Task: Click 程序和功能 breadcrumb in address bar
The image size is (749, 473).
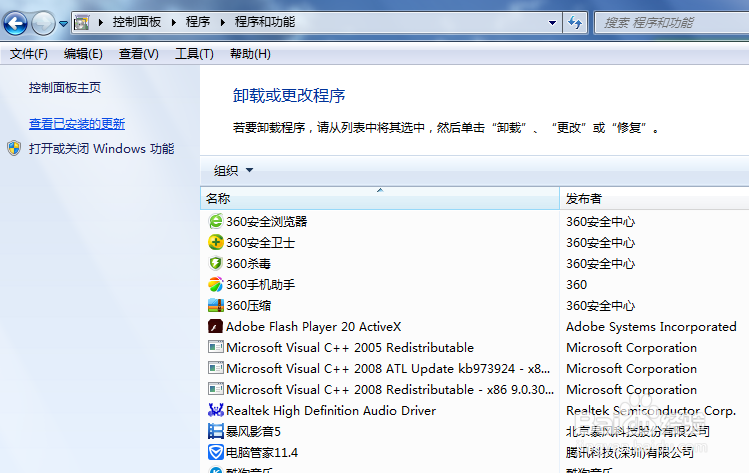Action: 265,22
